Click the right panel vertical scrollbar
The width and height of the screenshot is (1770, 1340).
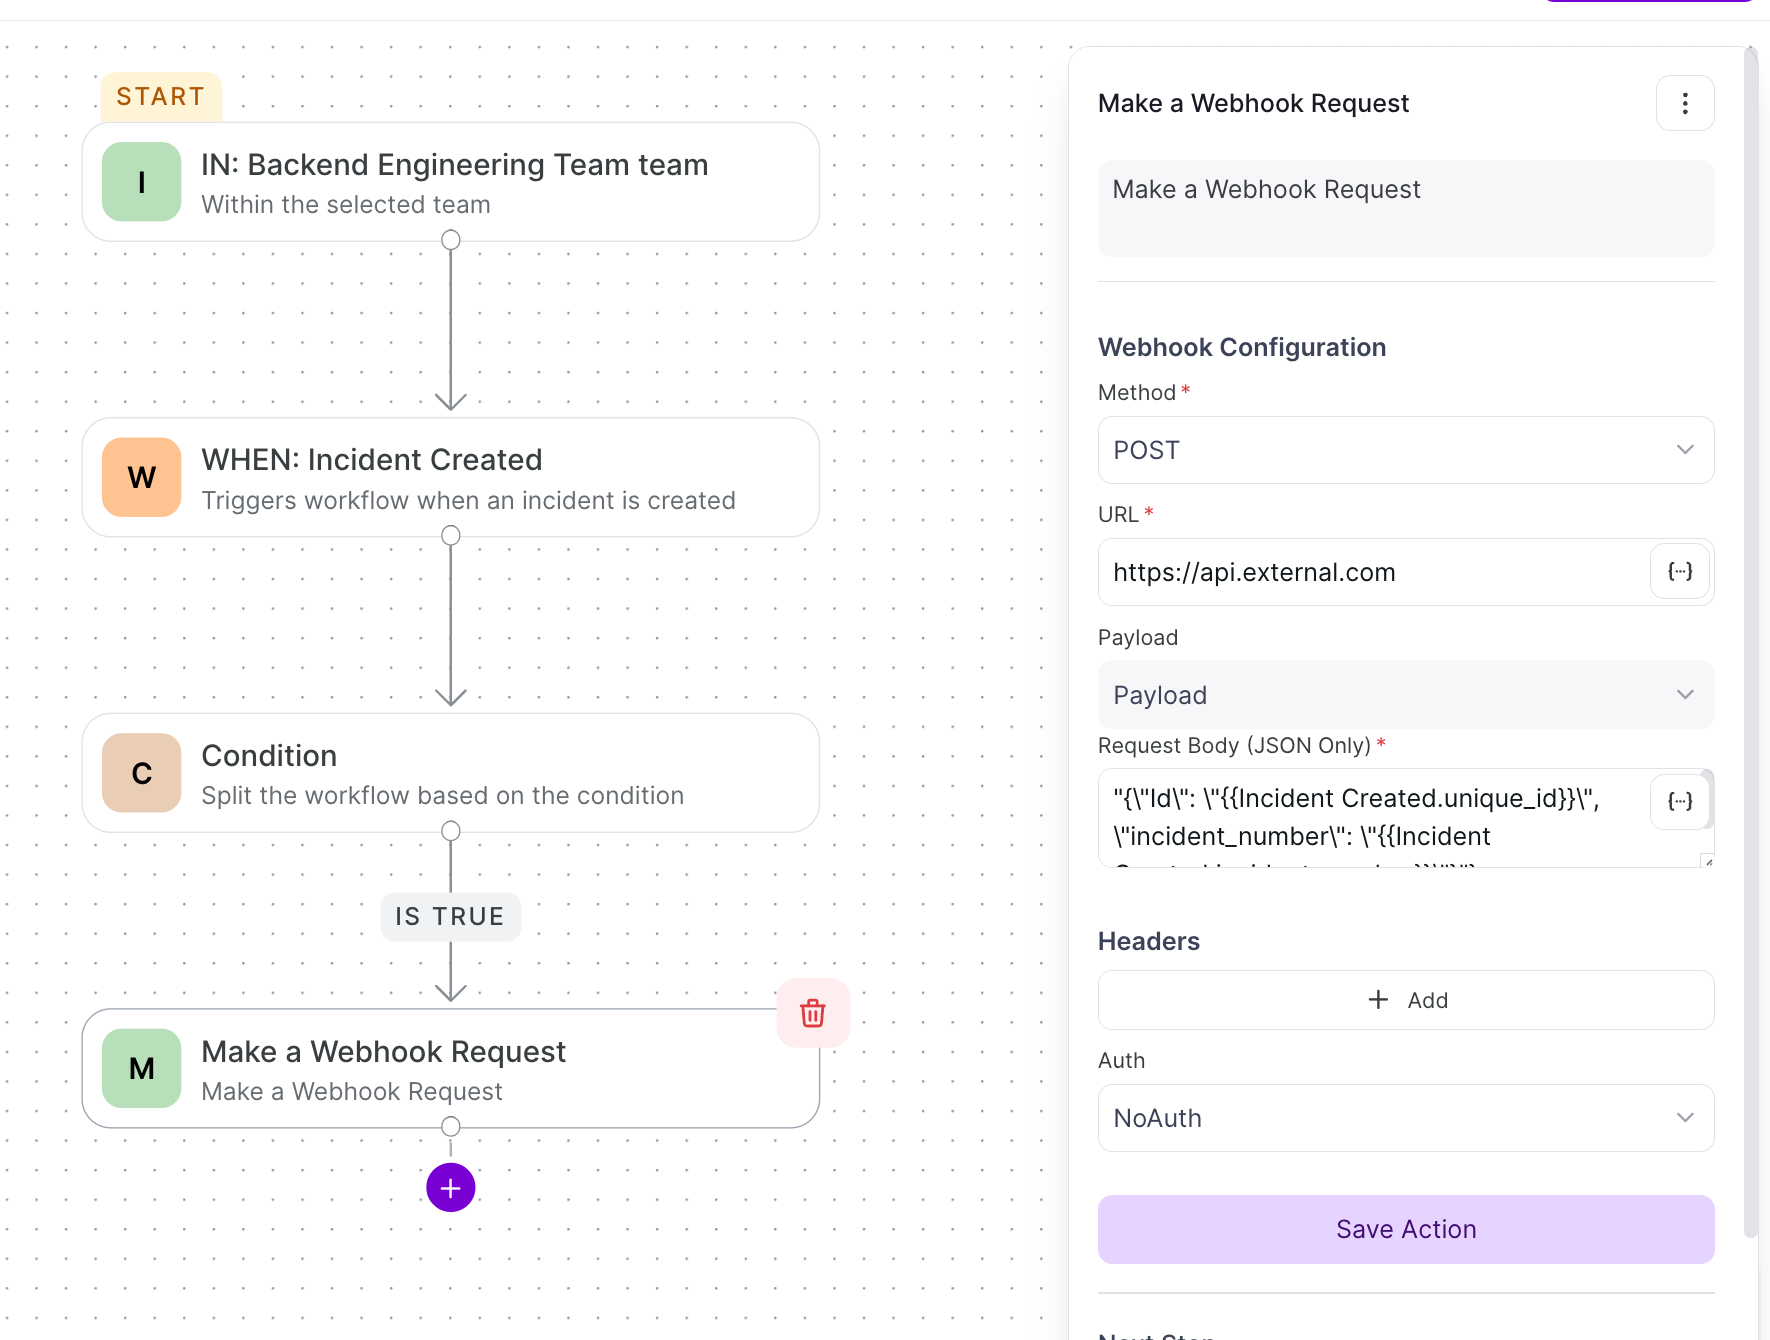point(1750,640)
